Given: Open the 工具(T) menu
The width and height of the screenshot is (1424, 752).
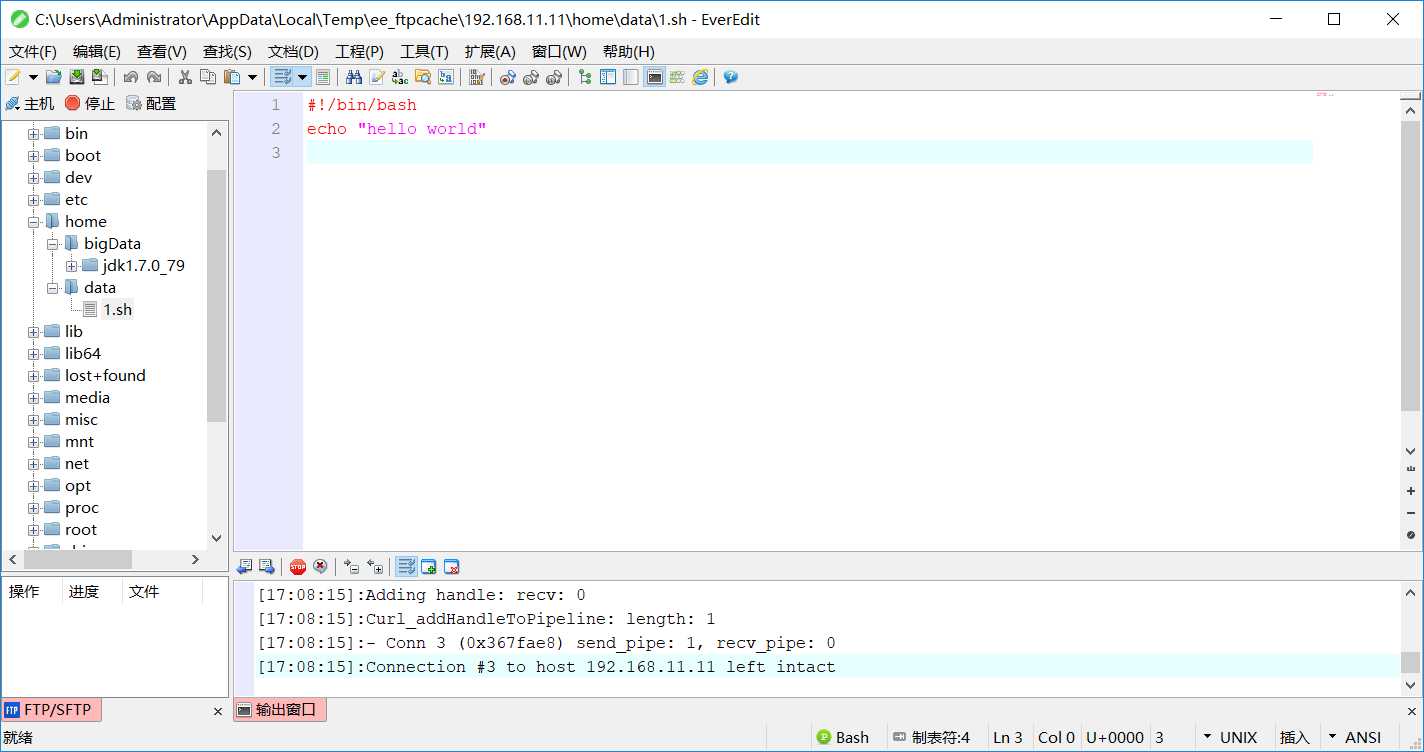Looking at the screenshot, I should tap(424, 51).
